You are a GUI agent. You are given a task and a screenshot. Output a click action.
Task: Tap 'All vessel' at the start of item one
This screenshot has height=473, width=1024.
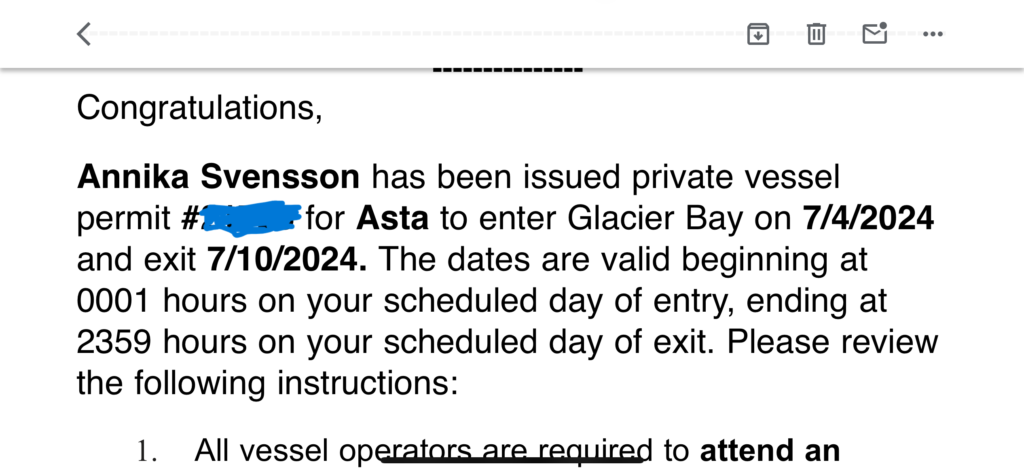click(262, 451)
